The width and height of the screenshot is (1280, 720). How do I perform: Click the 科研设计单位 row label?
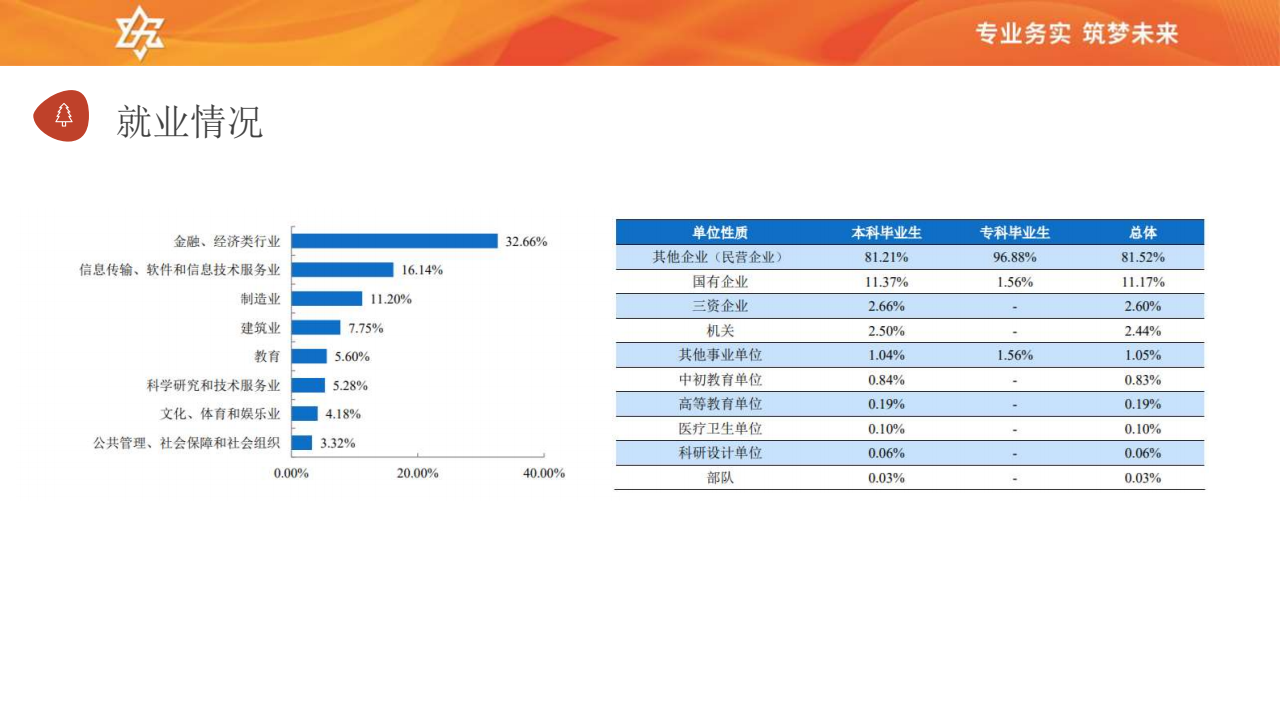coord(720,453)
